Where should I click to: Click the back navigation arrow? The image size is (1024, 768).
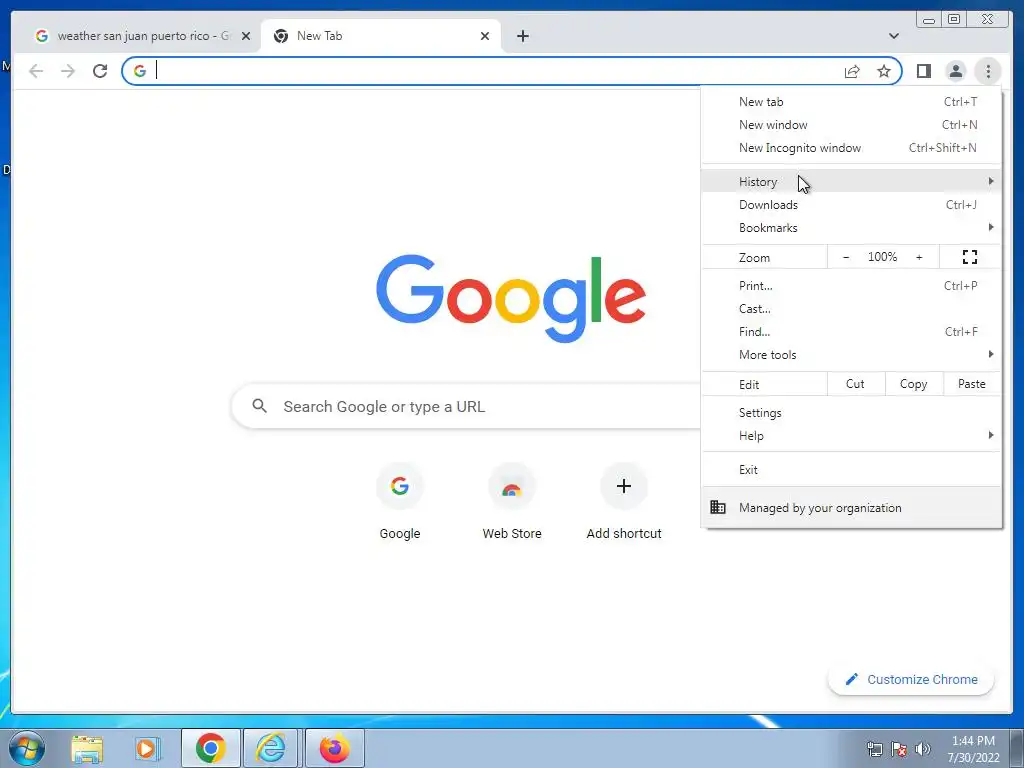click(36, 71)
